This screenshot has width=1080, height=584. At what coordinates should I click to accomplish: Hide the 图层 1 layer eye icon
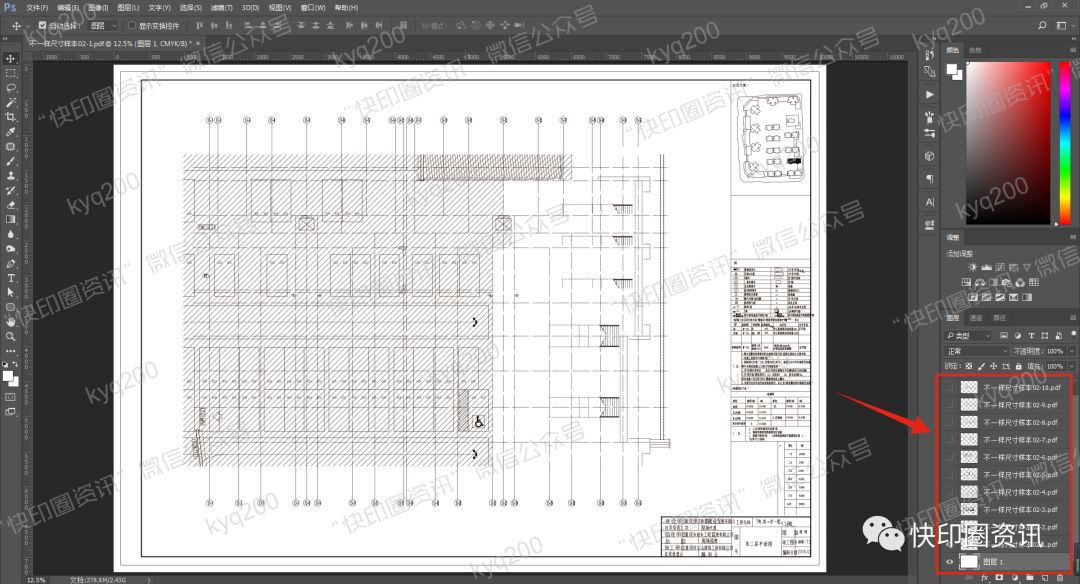[950, 562]
